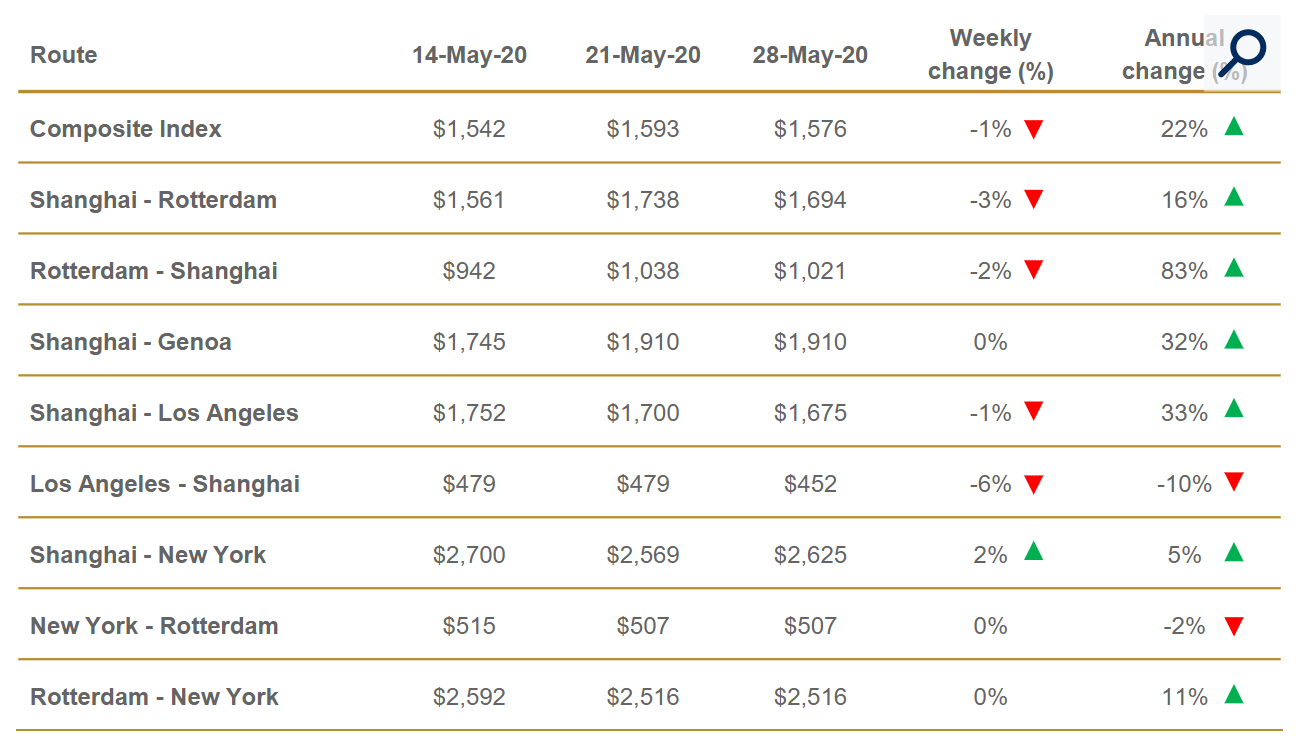Click green annual arrow for Rotterdam - Shanghai
1302x745 pixels.
coord(1234,268)
